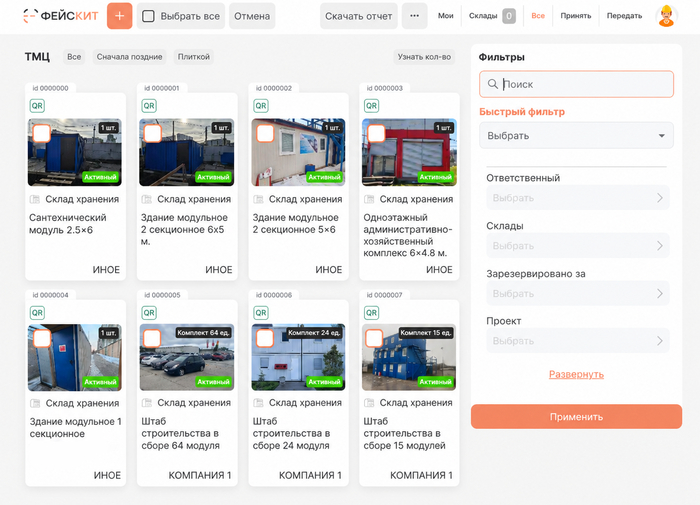Switch to the Мои tab
The height and width of the screenshot is (505, 700).
click(446, 16)
